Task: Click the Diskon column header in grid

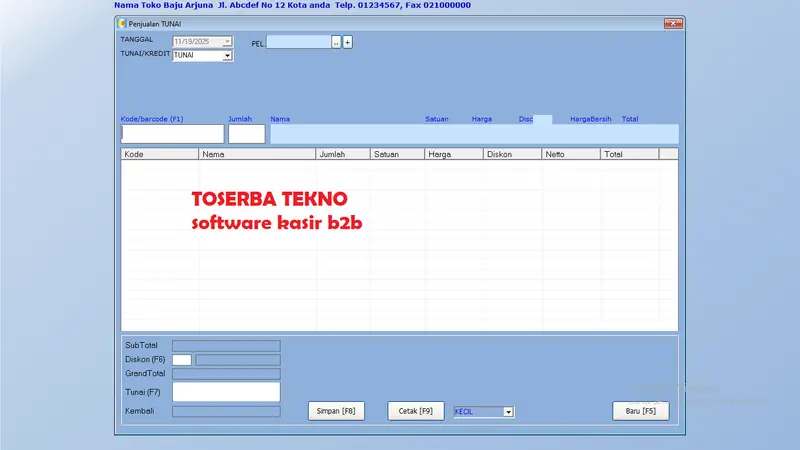Action: (x=511, y=155)
